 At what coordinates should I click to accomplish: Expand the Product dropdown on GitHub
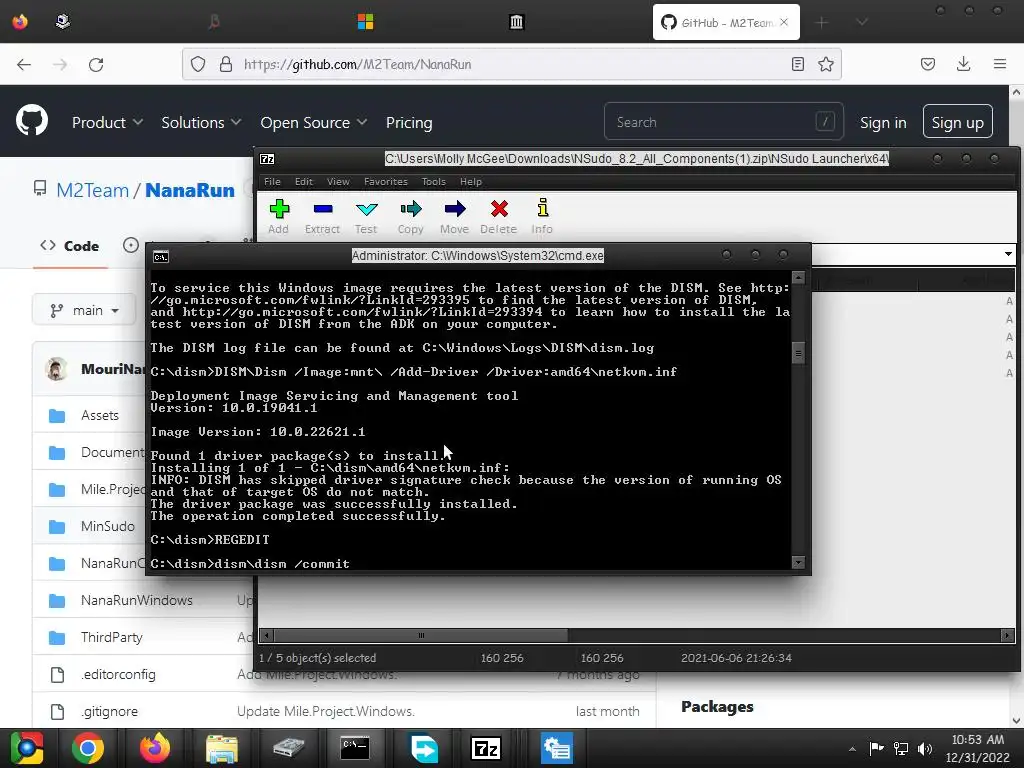[x=107, y=122]
